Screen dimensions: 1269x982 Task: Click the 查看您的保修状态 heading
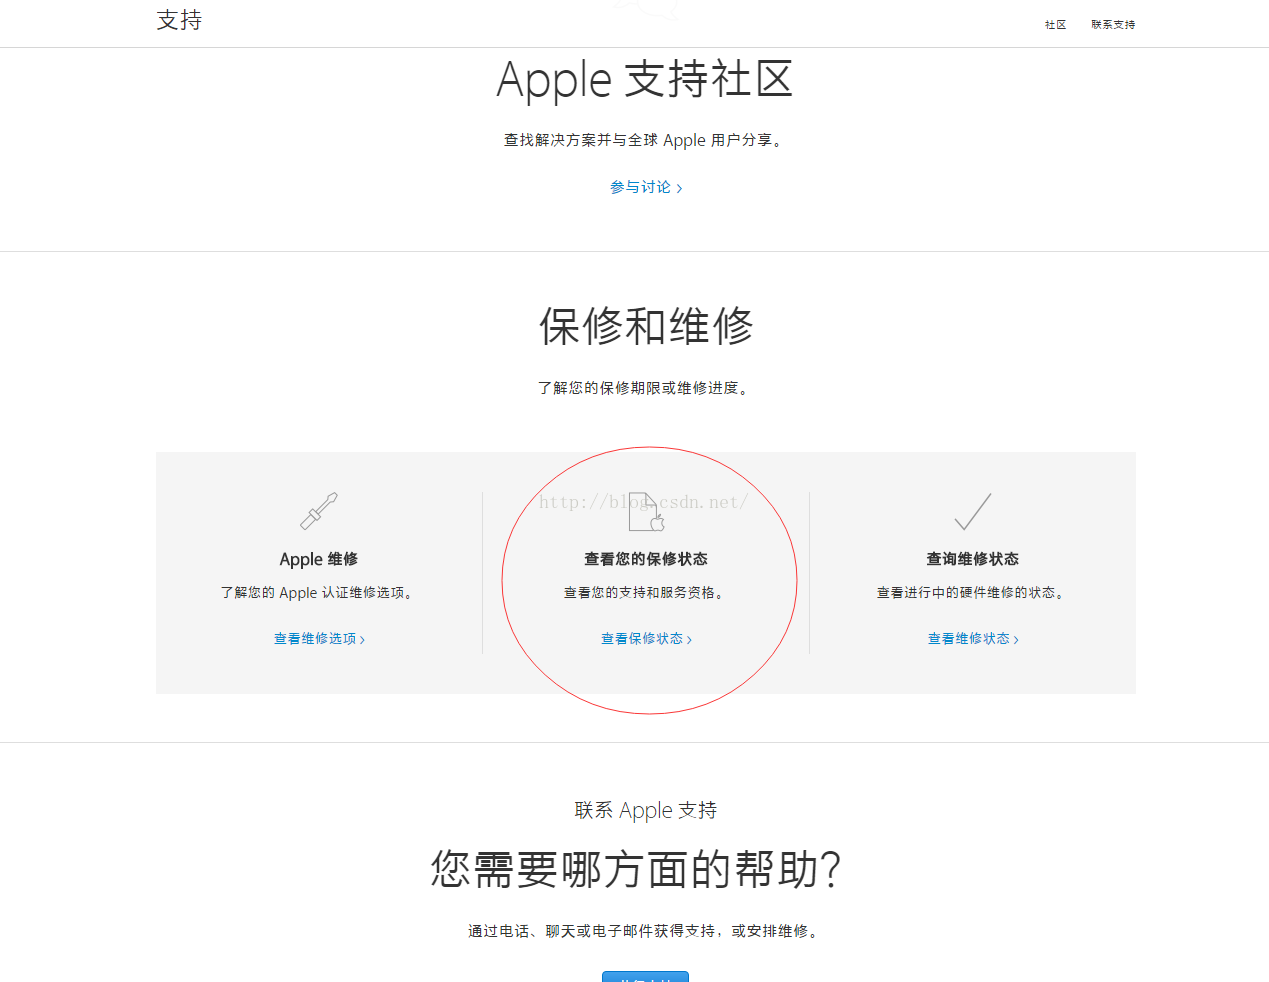(646, 559)
